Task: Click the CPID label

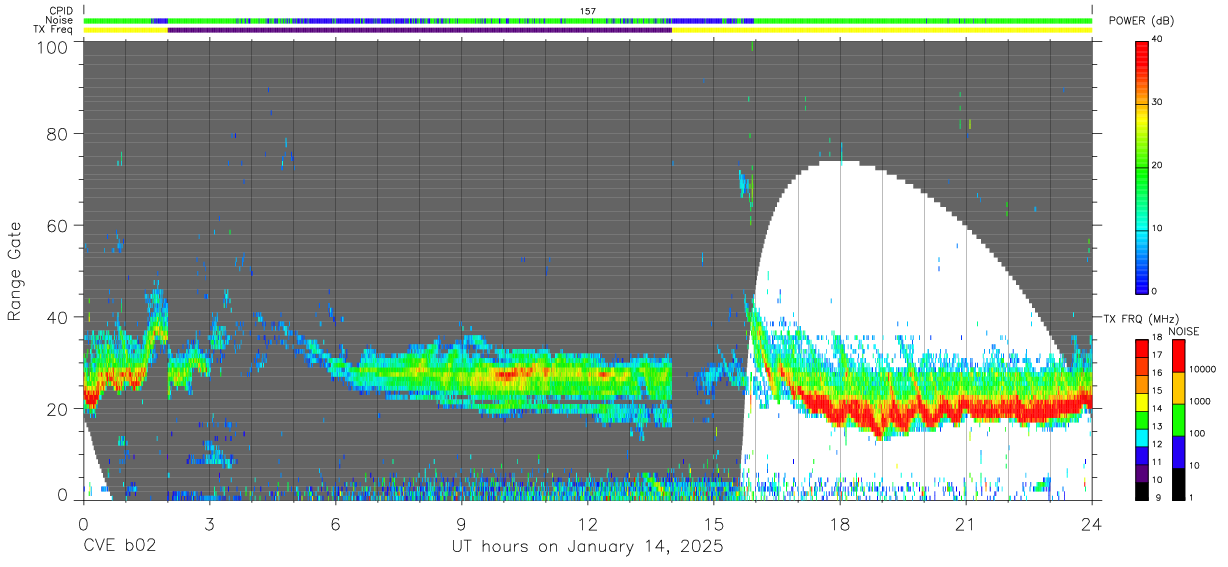Action: coord(62,11)
